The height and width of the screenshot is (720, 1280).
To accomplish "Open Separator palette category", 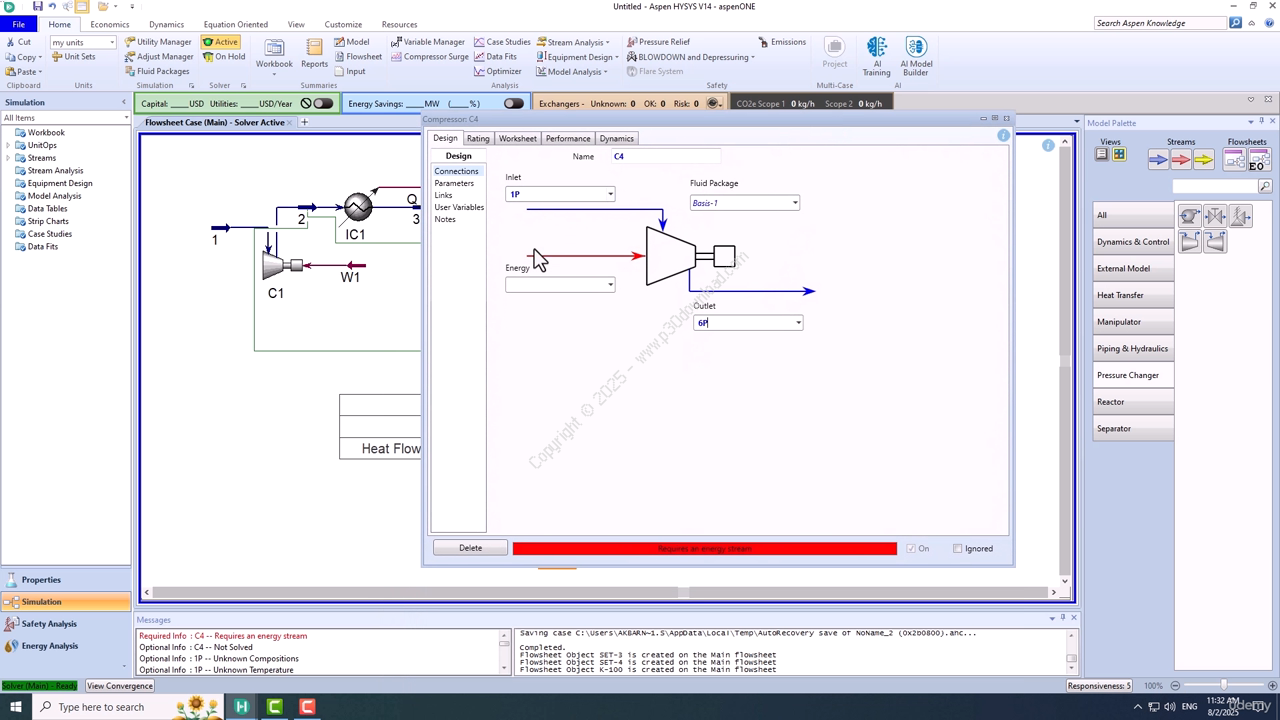I will 1133,428.
